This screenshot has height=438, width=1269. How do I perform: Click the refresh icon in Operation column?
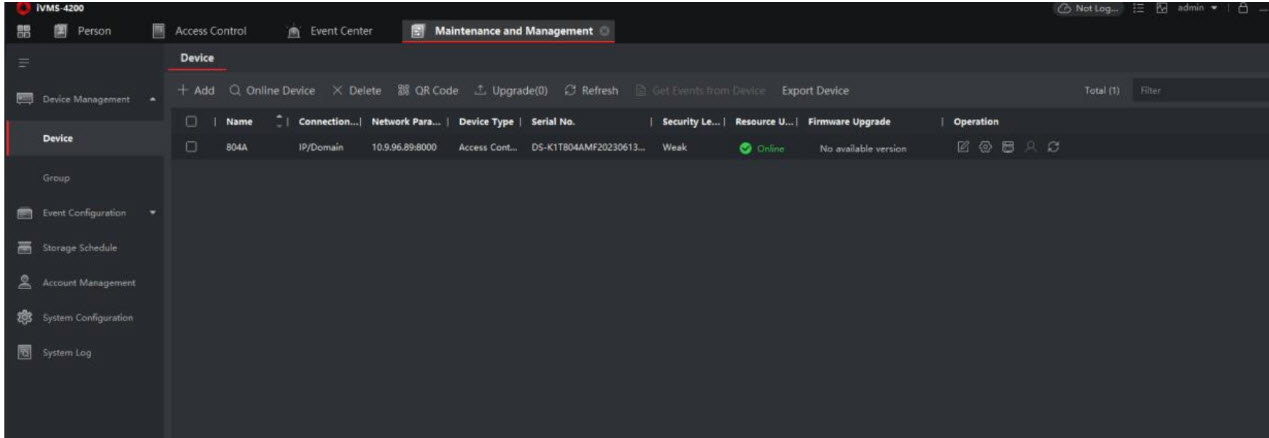coord(1053,148)
